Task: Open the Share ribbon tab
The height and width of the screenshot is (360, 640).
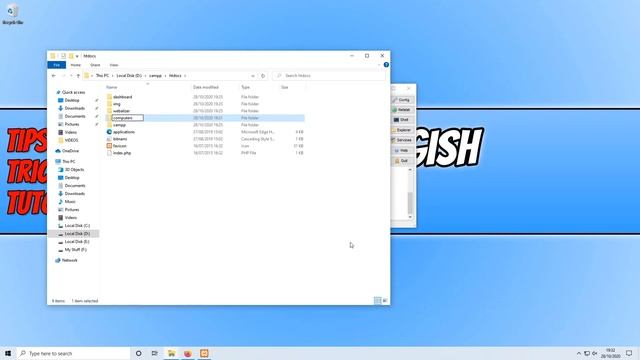Action: pyautogui.click(x=95, y=65)
